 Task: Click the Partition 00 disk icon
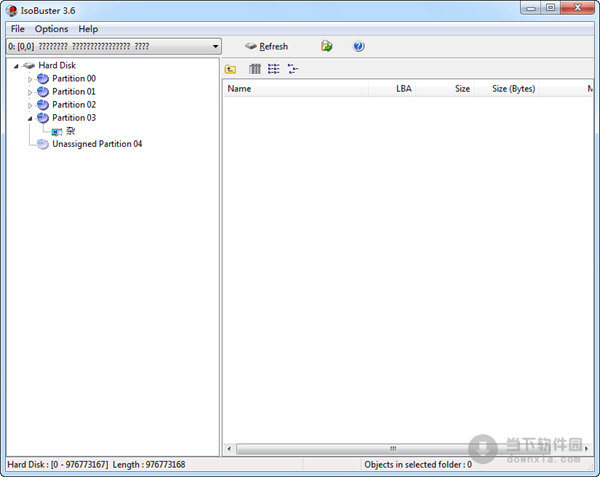click(x=43, y=79)
